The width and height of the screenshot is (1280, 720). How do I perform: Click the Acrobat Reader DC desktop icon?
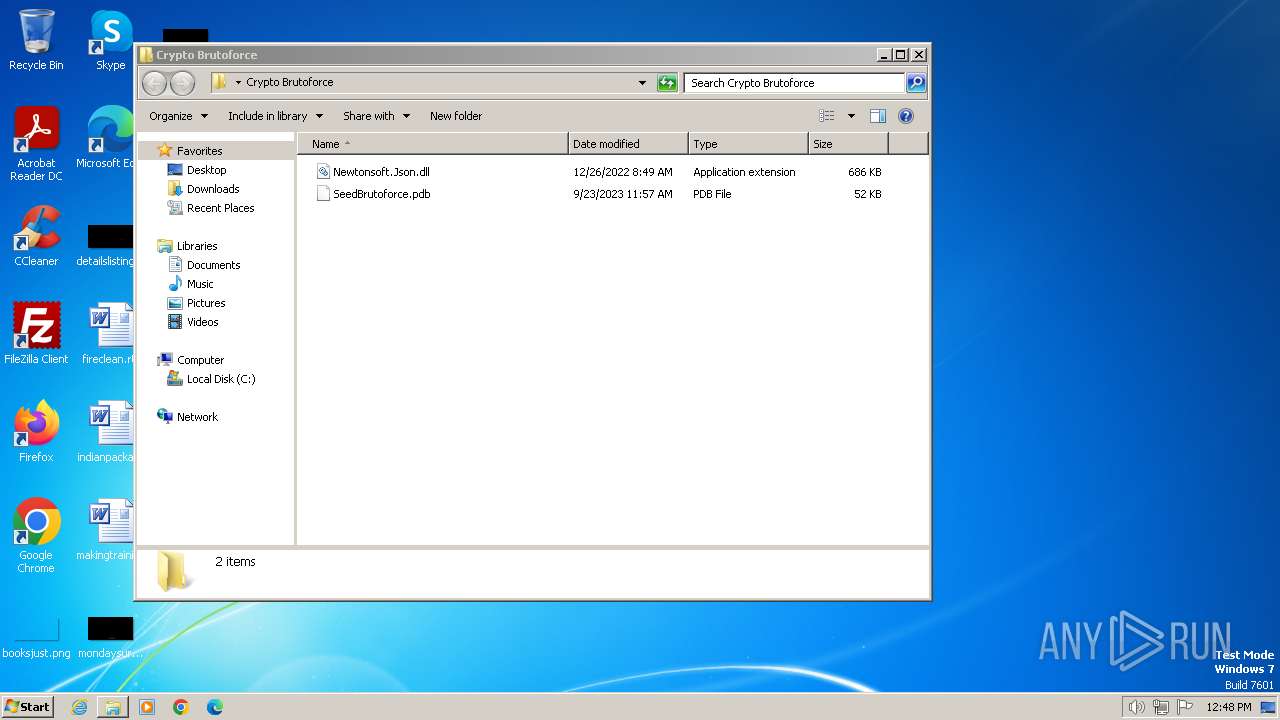(36, 144)
